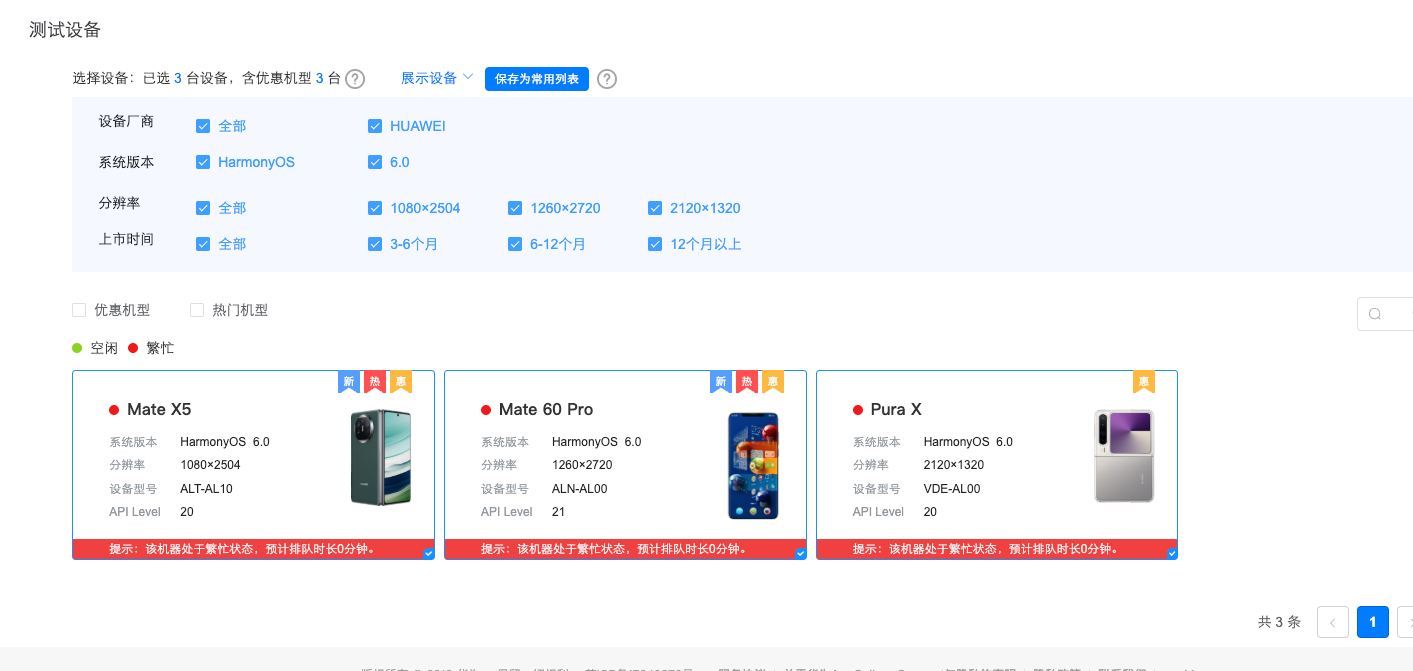1413x671 pixels.
Task: Deselect Pura X card corner checkmark
Action: [1172, 553]
